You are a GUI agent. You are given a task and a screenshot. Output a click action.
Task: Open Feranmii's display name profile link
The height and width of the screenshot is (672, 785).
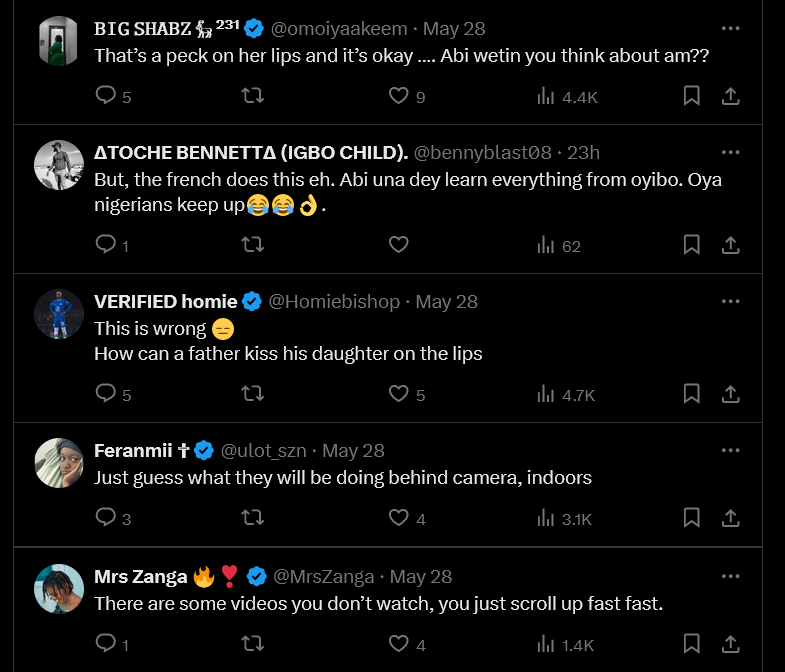140,451
